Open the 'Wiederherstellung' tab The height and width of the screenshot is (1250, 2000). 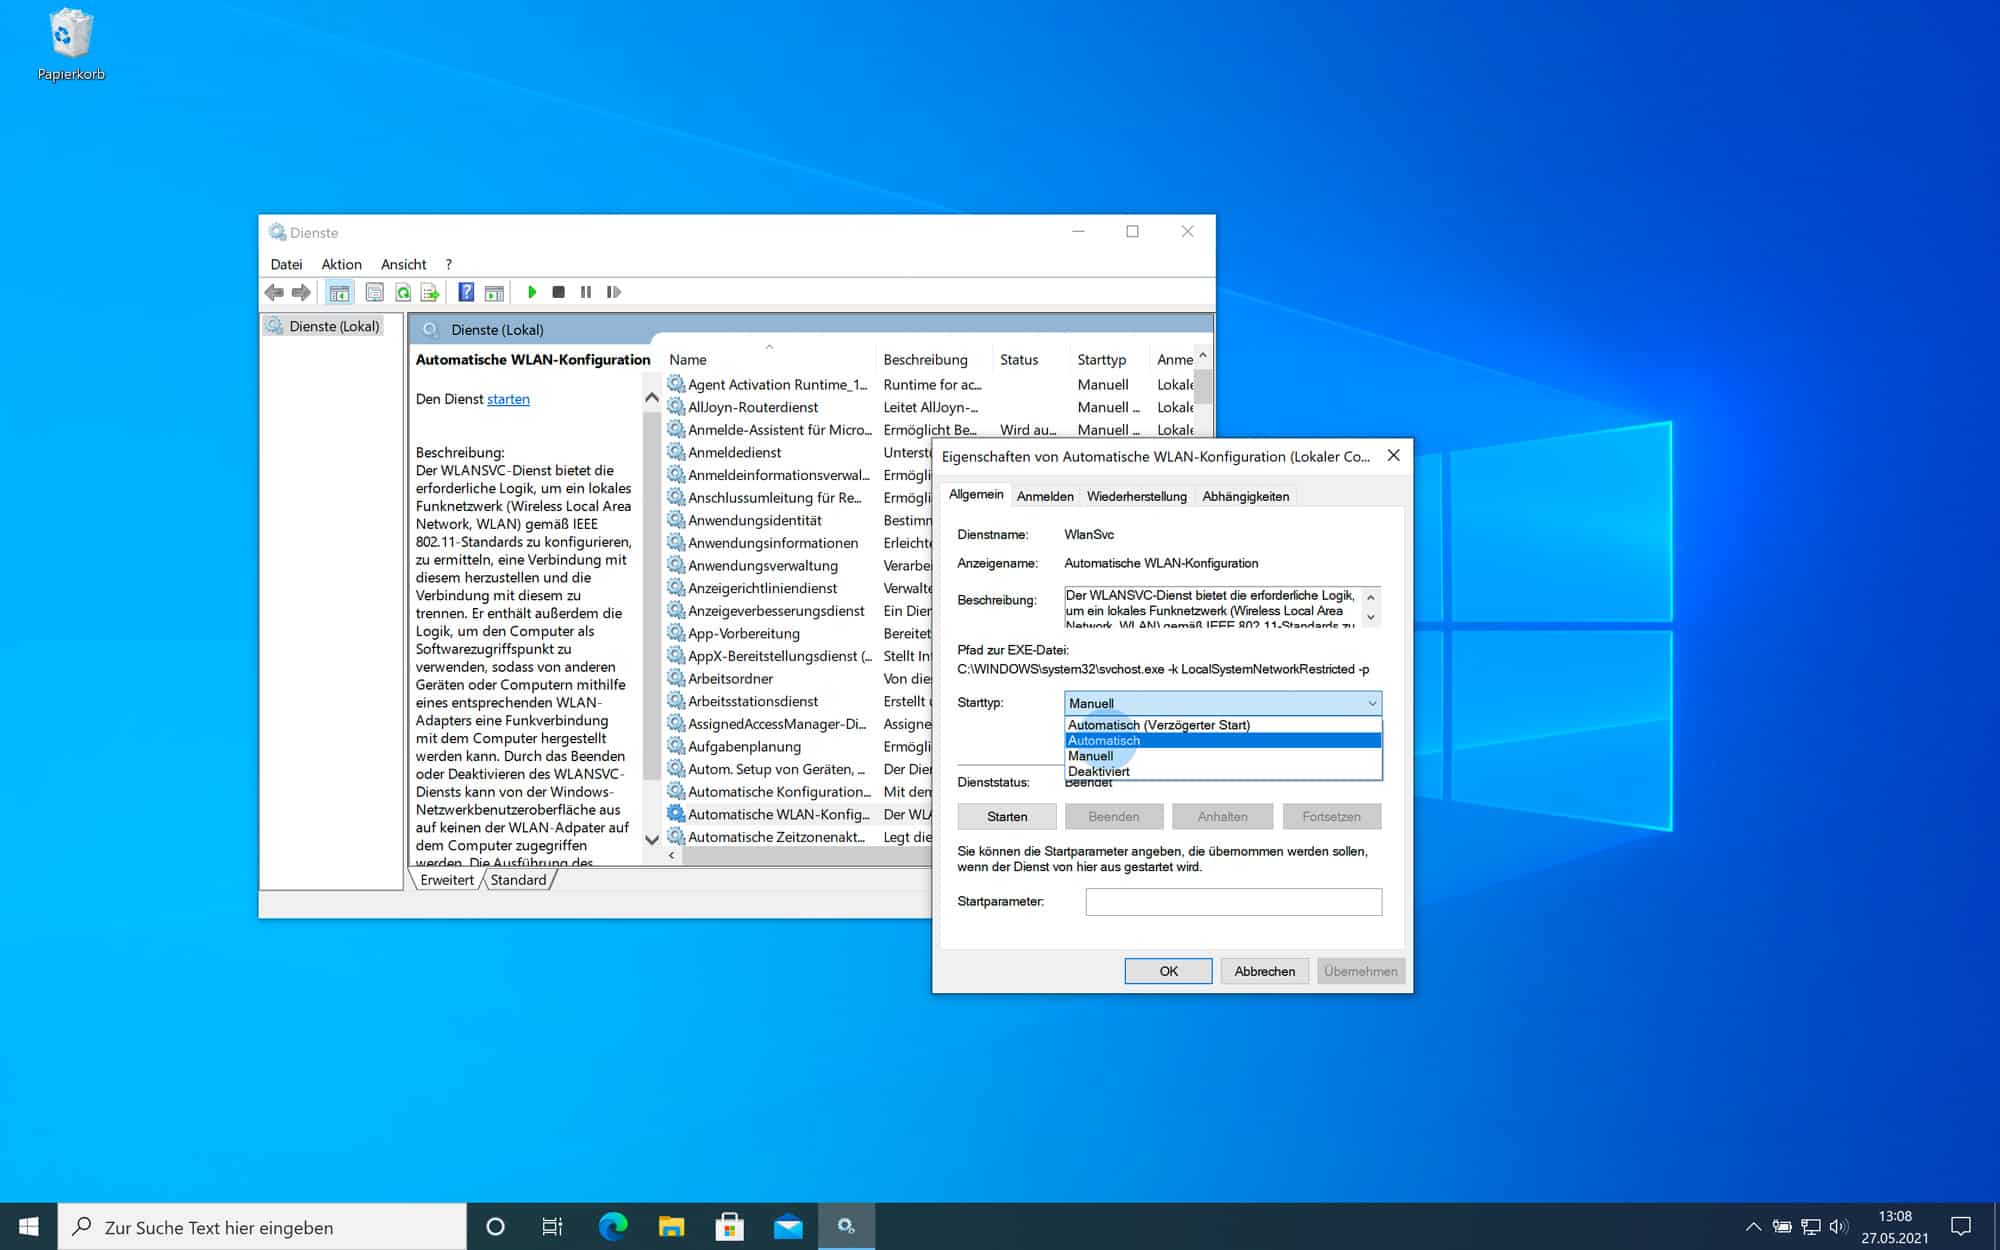1136,496
